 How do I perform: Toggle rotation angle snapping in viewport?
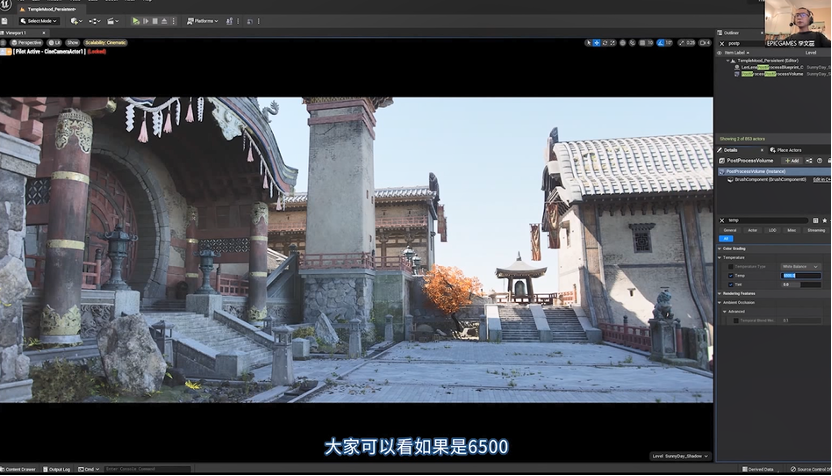click(660, 42)
